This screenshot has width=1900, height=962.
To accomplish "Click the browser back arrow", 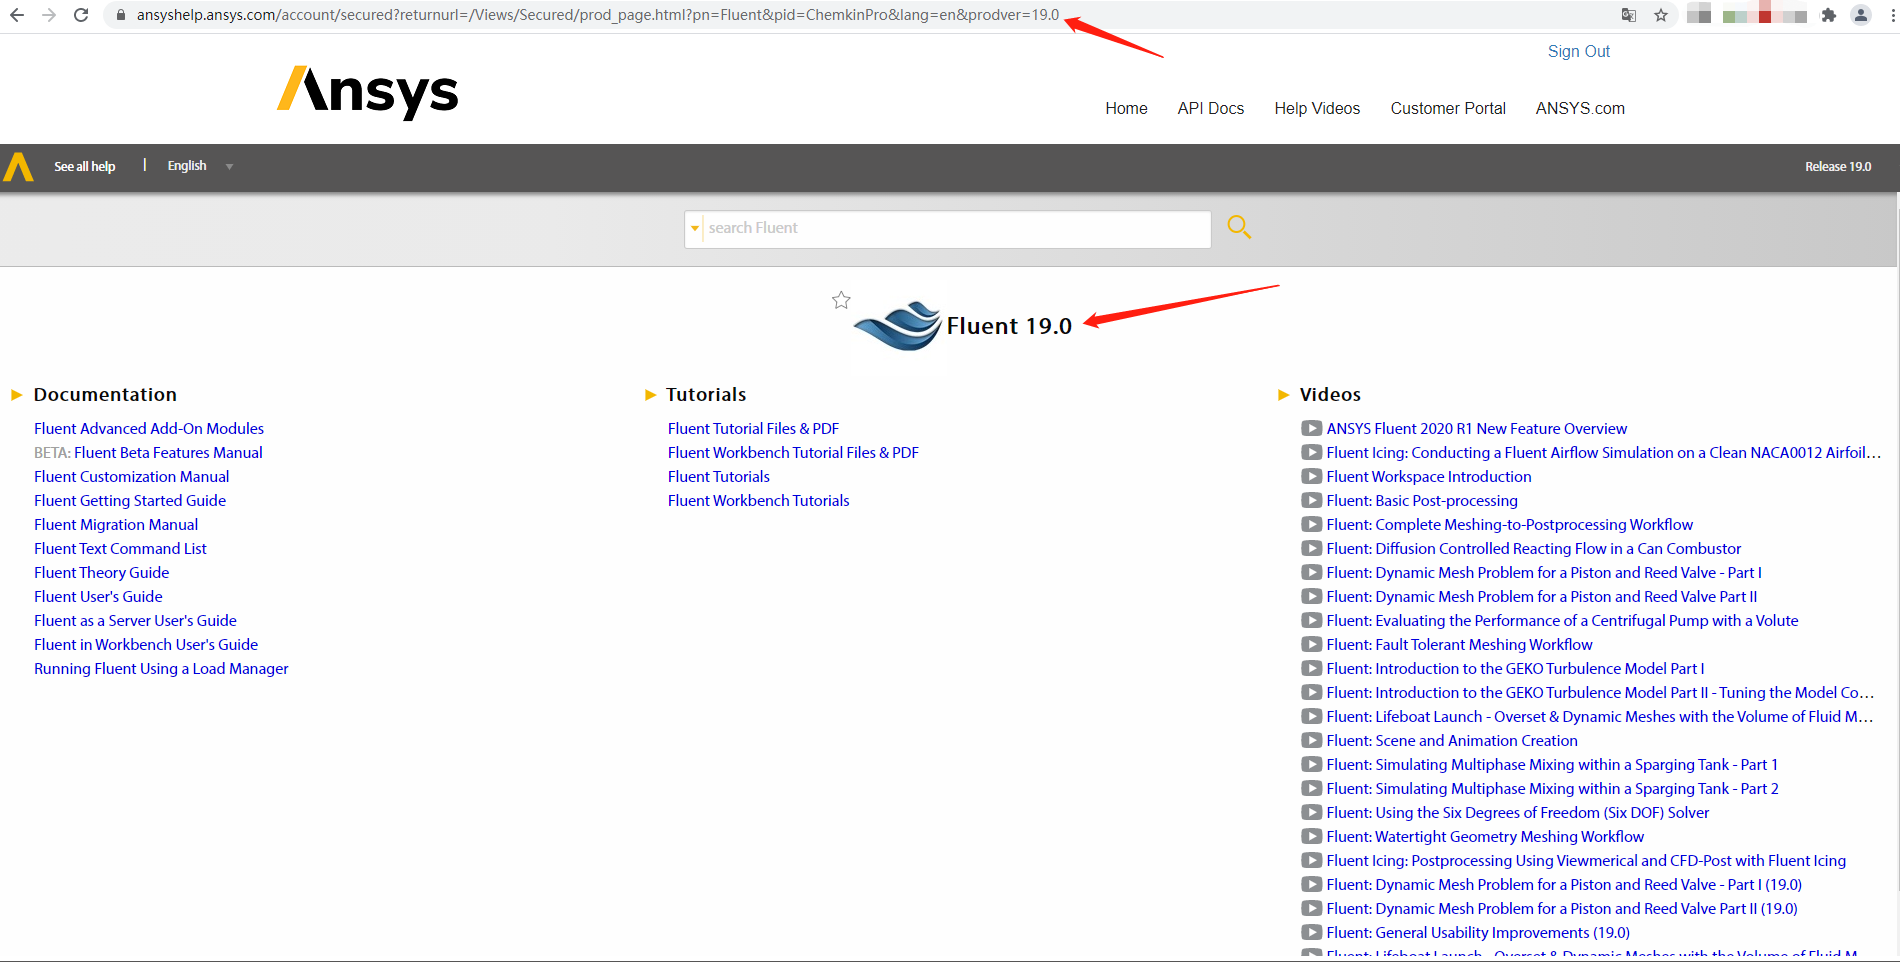I will click(x=17, y=15).
